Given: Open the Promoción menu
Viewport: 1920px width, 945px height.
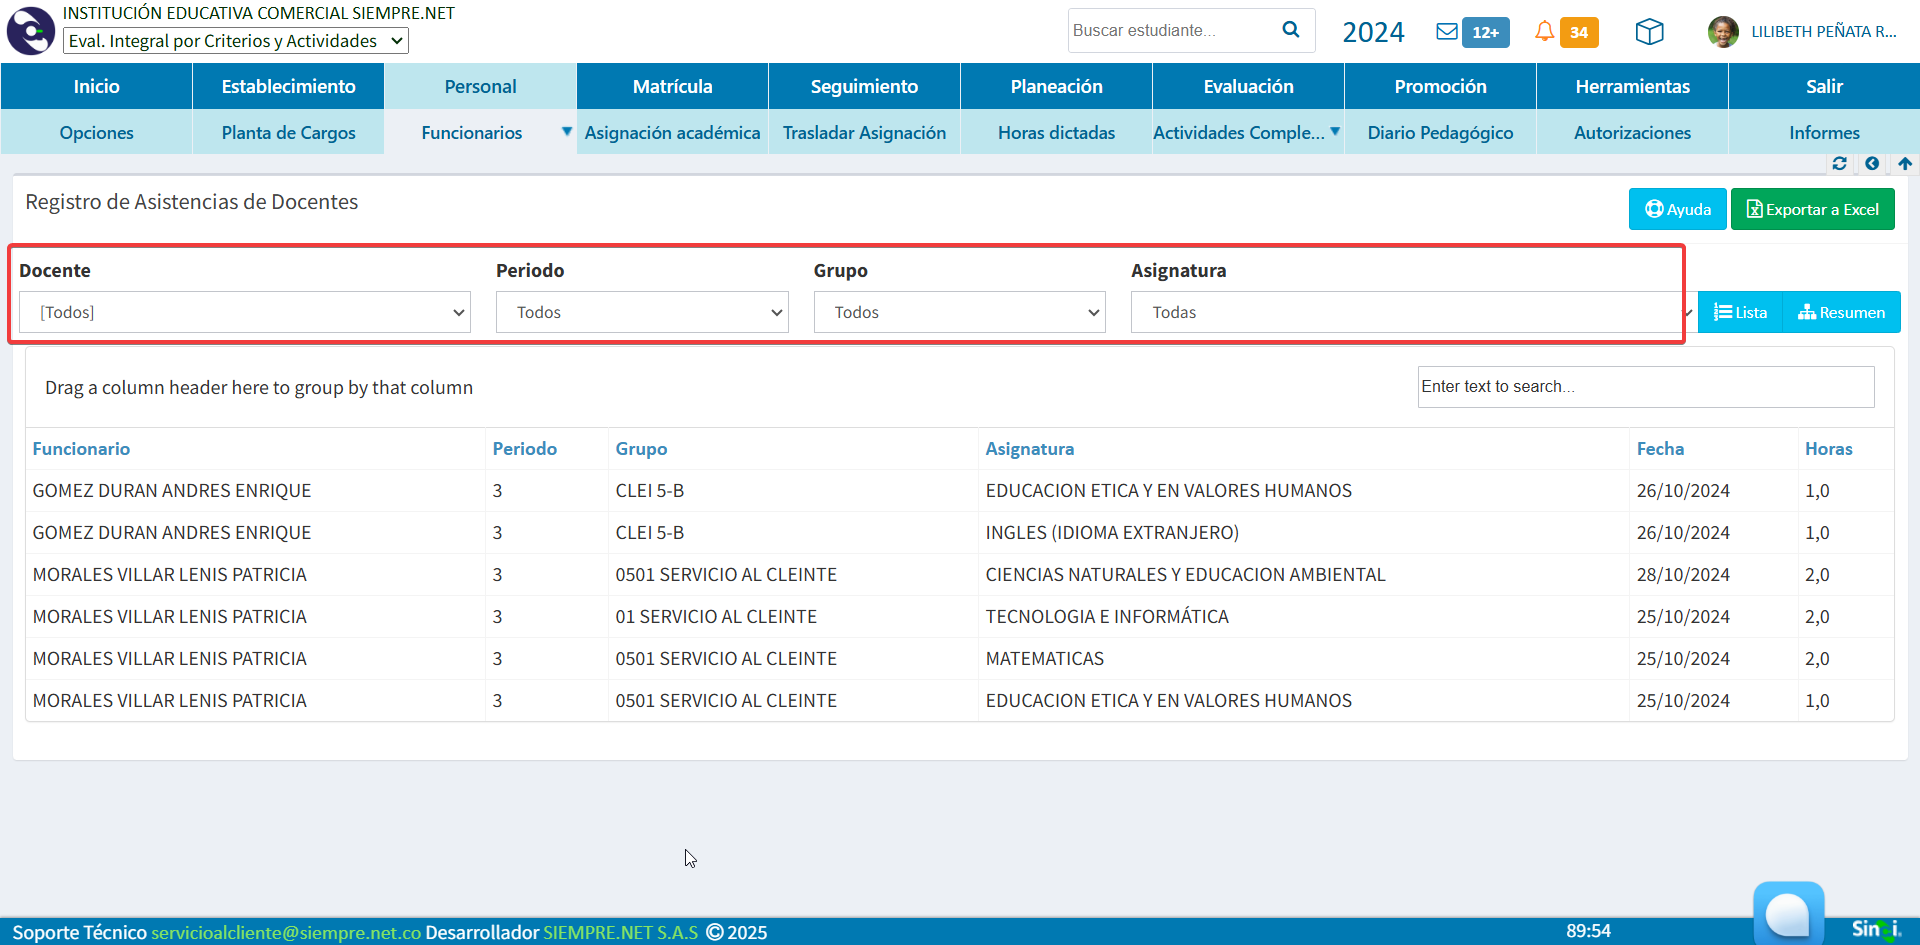Looking at the screenshot, I should 1440,86.
